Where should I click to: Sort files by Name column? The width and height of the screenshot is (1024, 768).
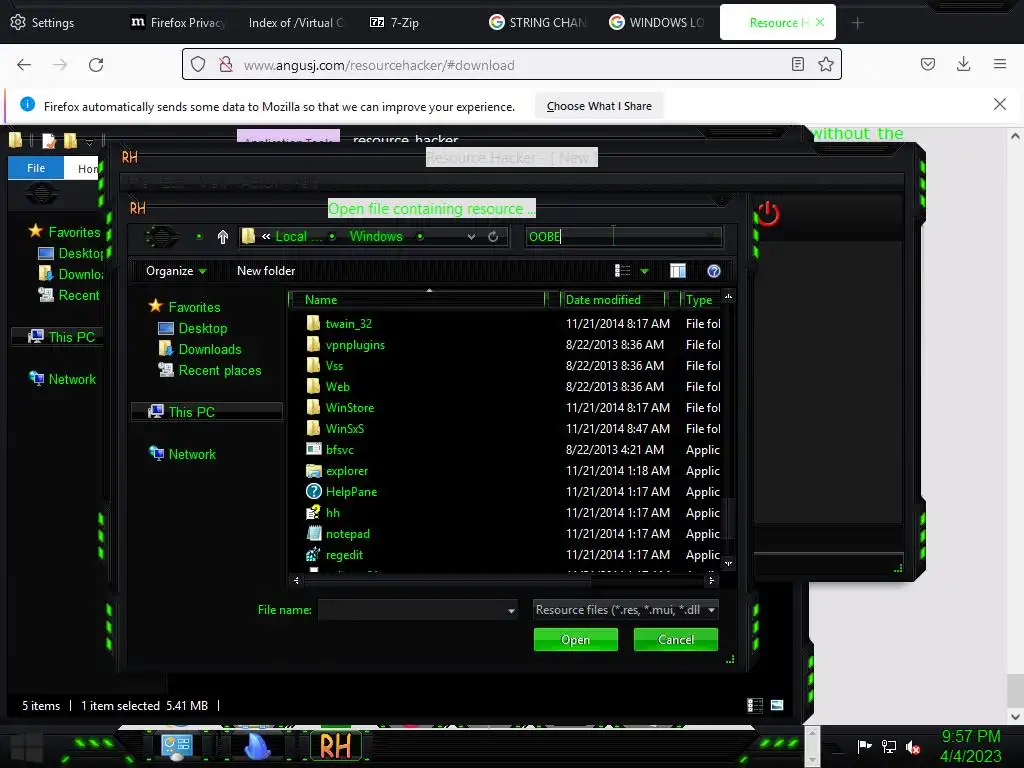coord(417,300)
